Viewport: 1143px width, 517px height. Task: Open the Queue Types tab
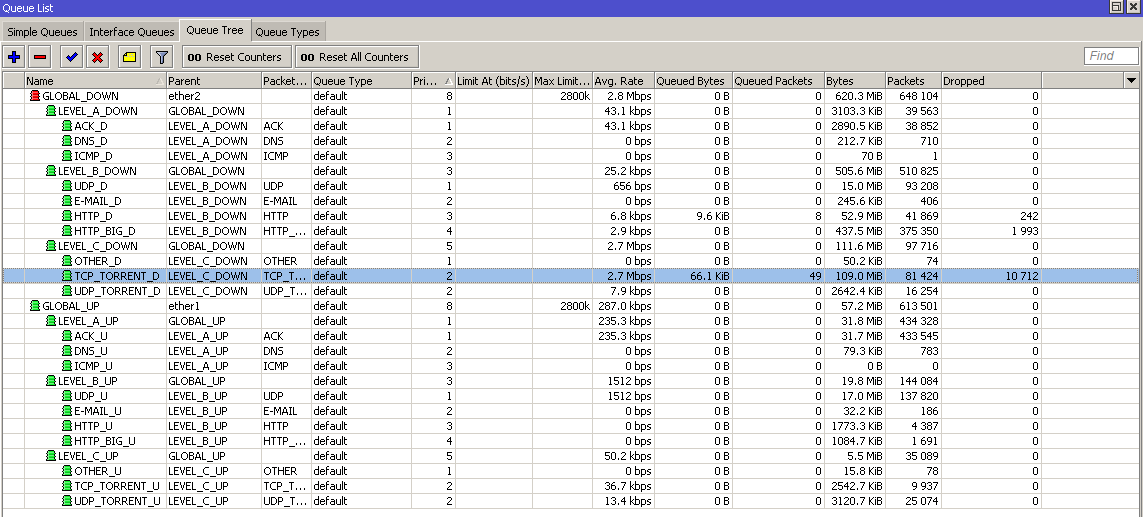(x=287, y=32)
